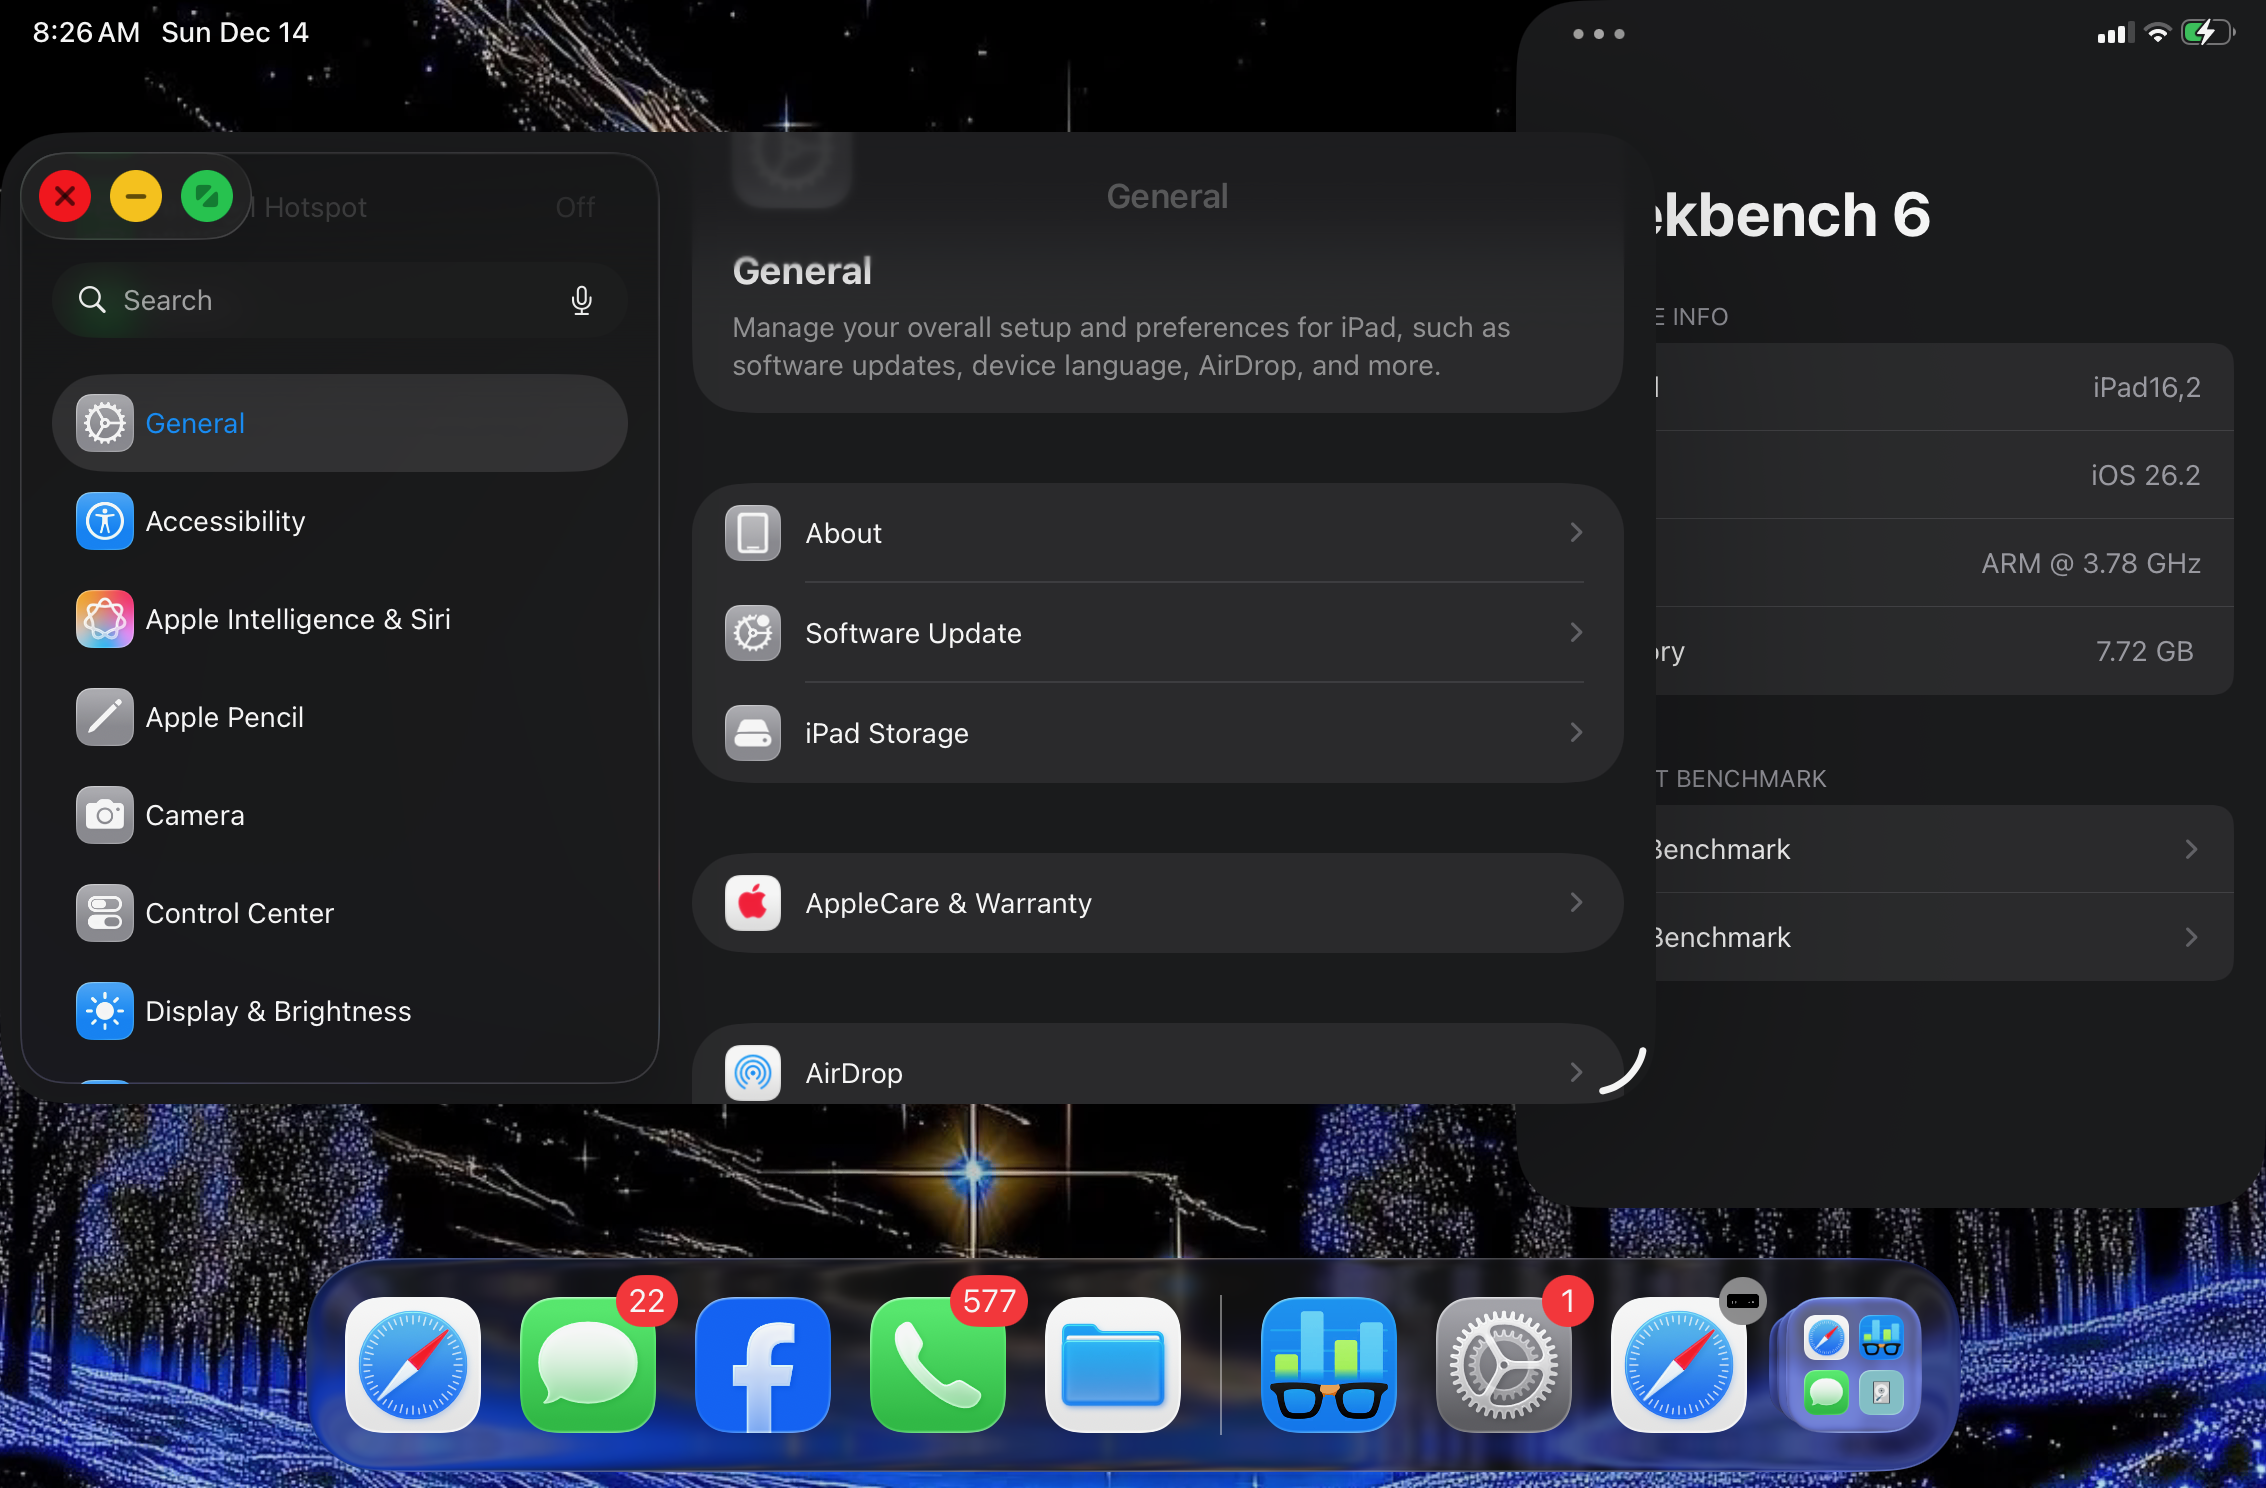Open the Files app in dock
The height and width of the screenshot is (1488, 2266).
point(1112,1364)
